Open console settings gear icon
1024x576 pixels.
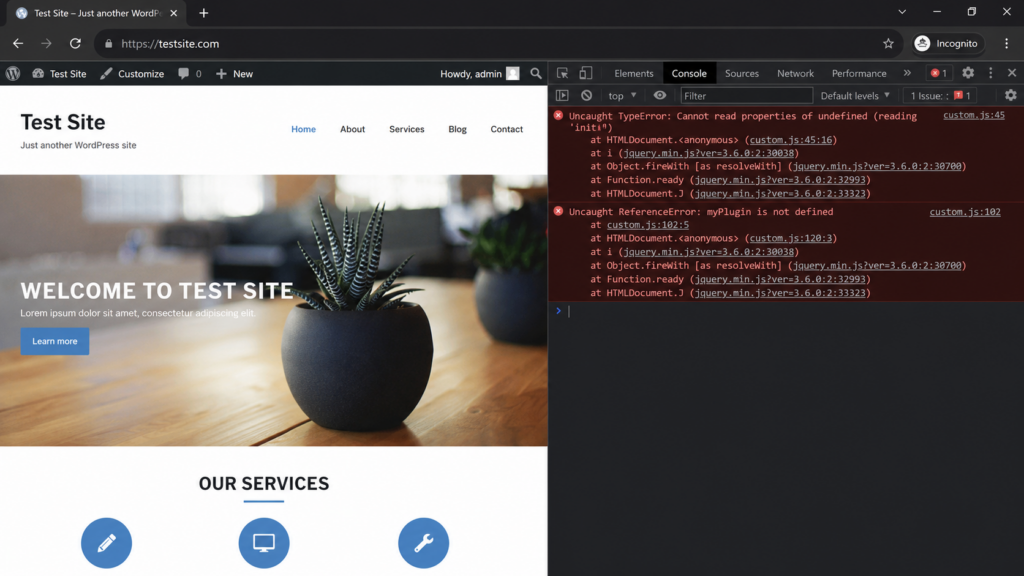[1010, 95]
